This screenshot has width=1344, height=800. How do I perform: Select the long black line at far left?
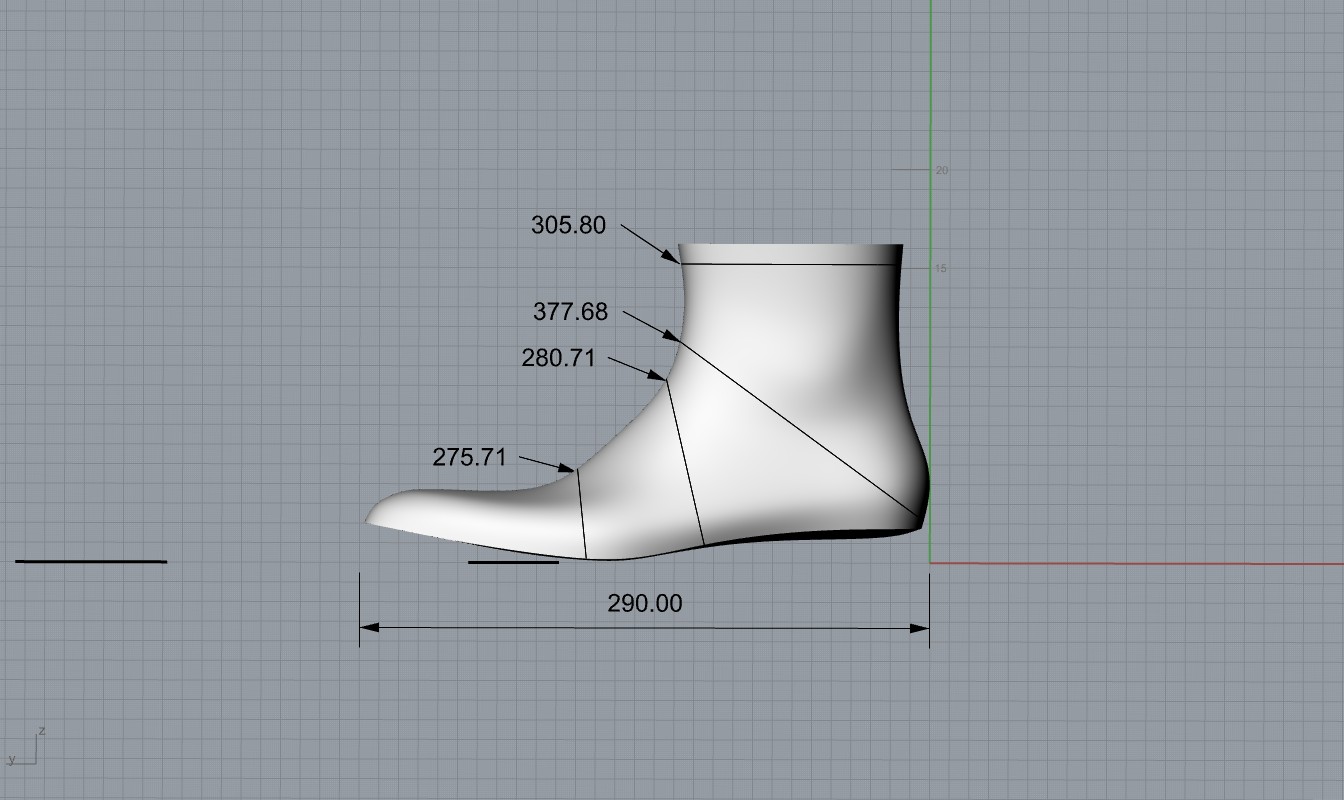pos(91,562)
